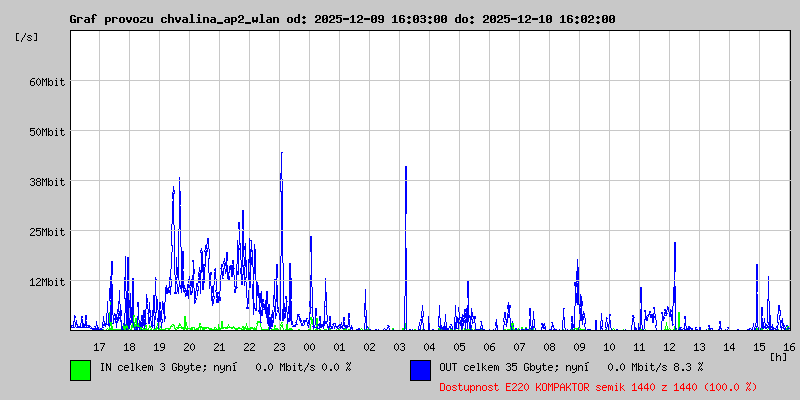
Task: Click the '12' hour label on x-axis
Action: 669,347
